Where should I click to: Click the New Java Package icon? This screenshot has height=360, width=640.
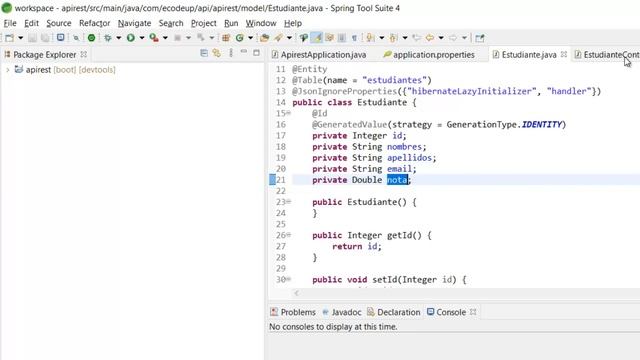pyautogui.click(x=226, y=38)
